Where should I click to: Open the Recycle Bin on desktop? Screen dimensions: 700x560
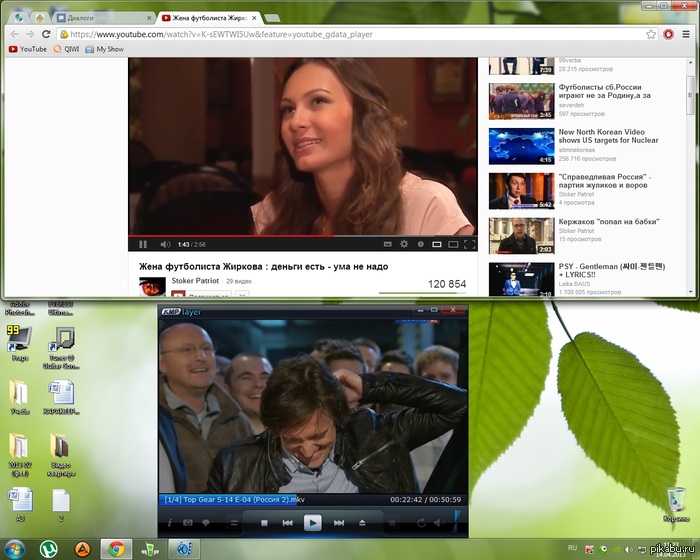676,505
